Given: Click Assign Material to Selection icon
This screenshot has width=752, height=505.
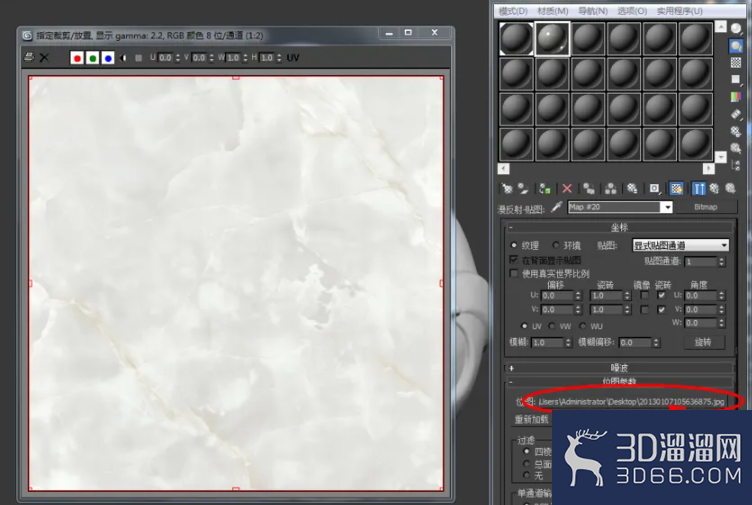Looking at the screenshot, I should click(x=545, y=188).
